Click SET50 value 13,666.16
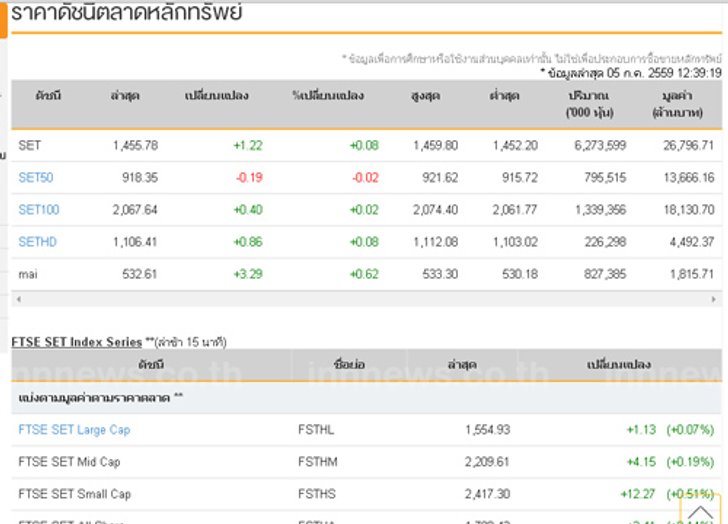Screen dimensions: 728x524 tap(689, 178)
